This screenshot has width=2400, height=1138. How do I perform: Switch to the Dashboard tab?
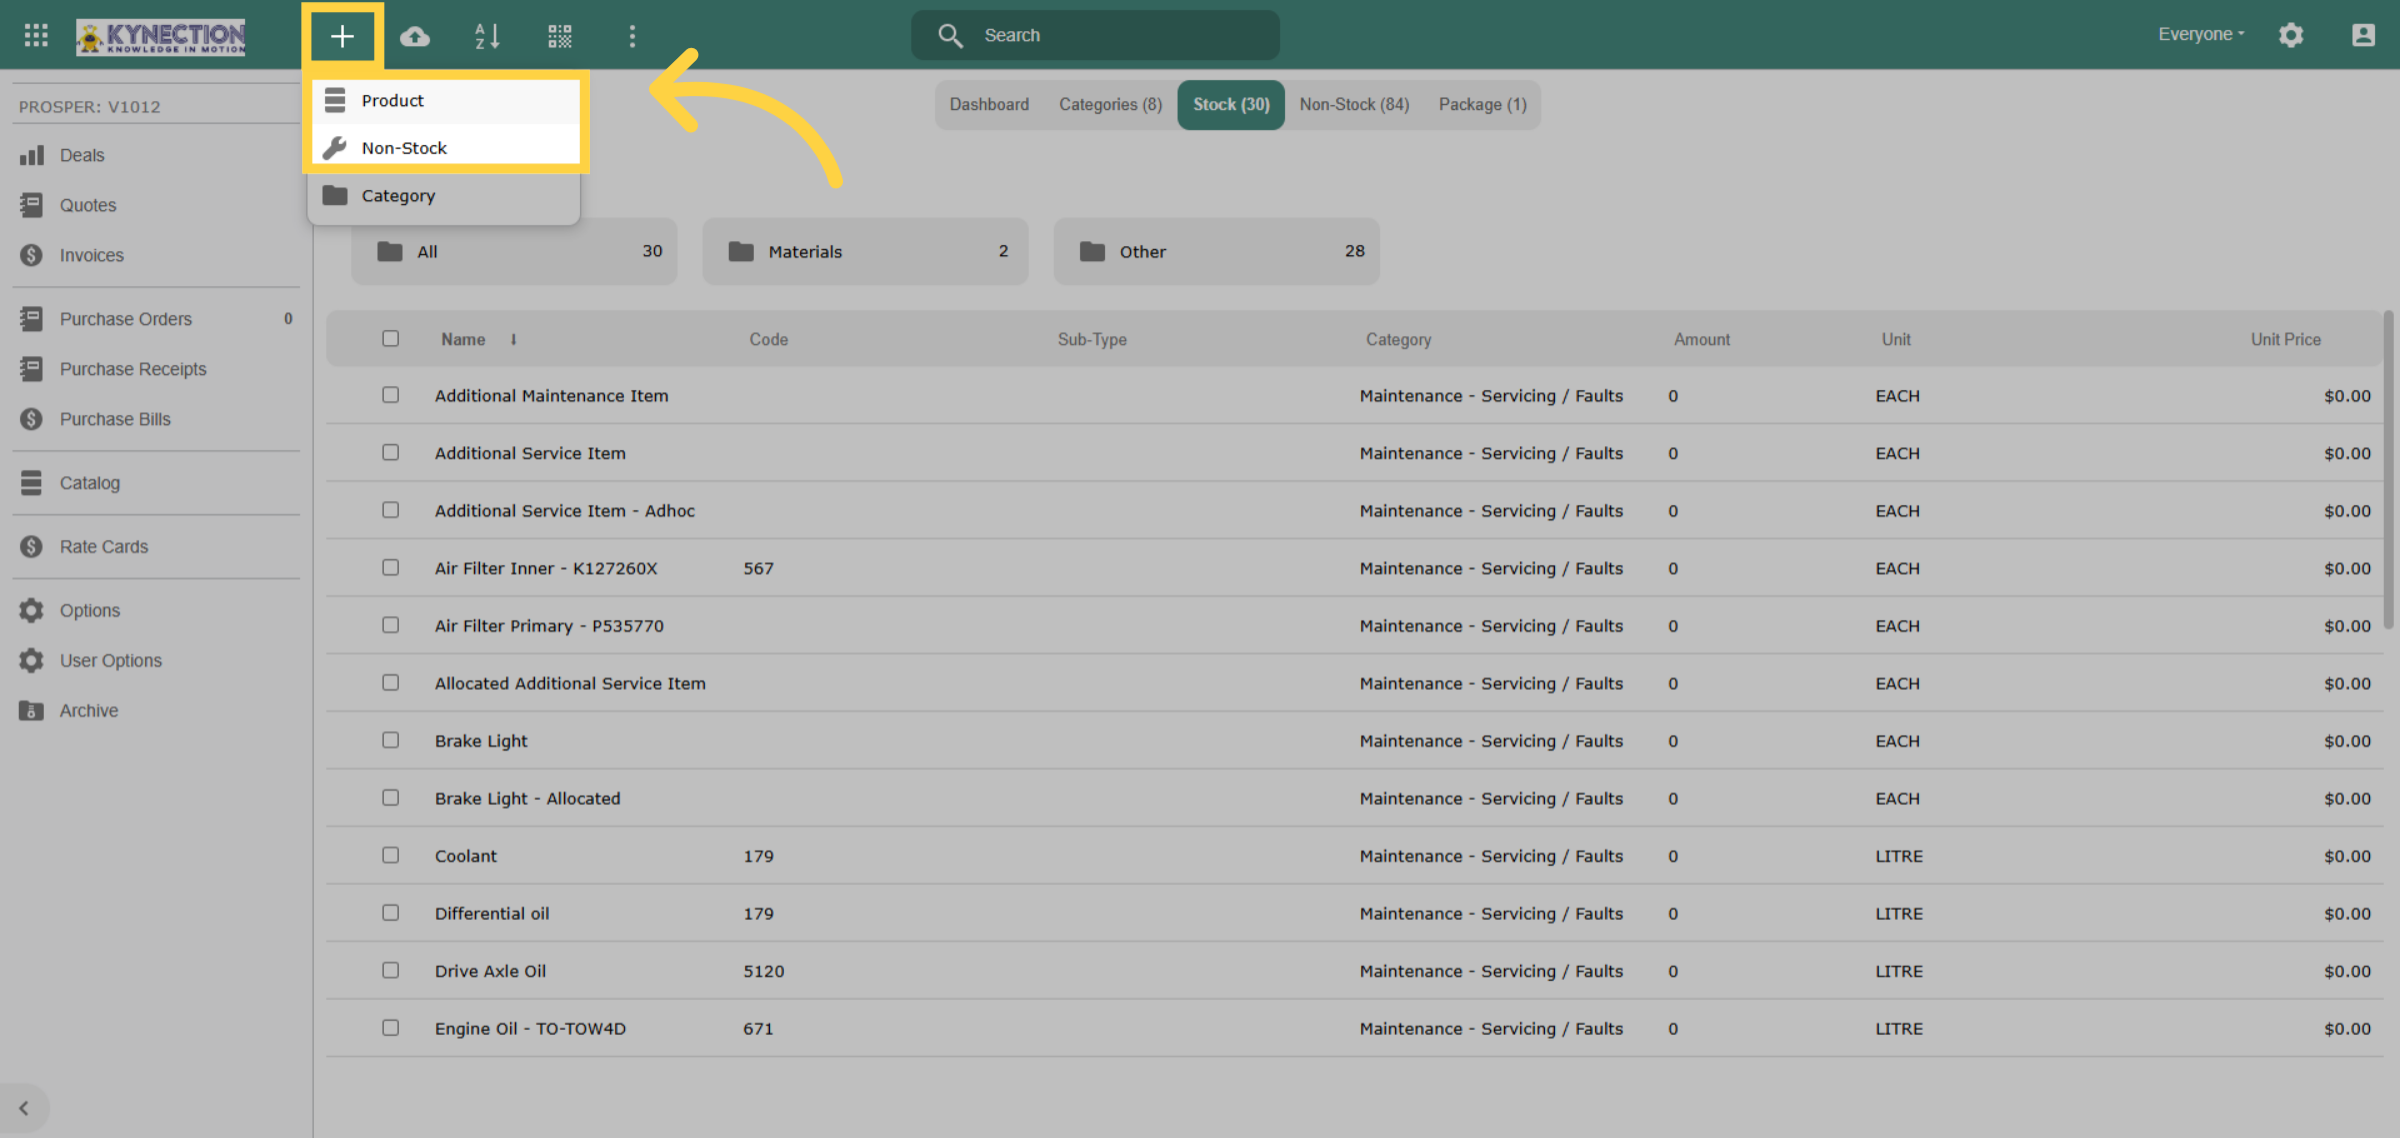coord(988,105)
